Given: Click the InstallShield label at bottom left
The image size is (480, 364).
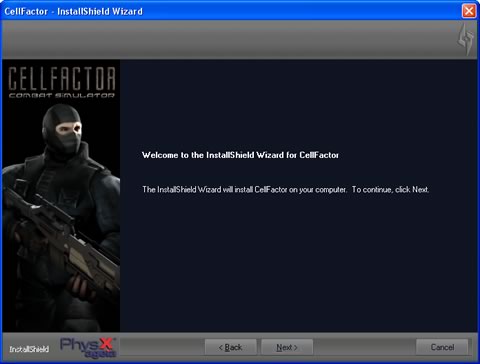Looking at the screenshot, I should tap(29, 349).
